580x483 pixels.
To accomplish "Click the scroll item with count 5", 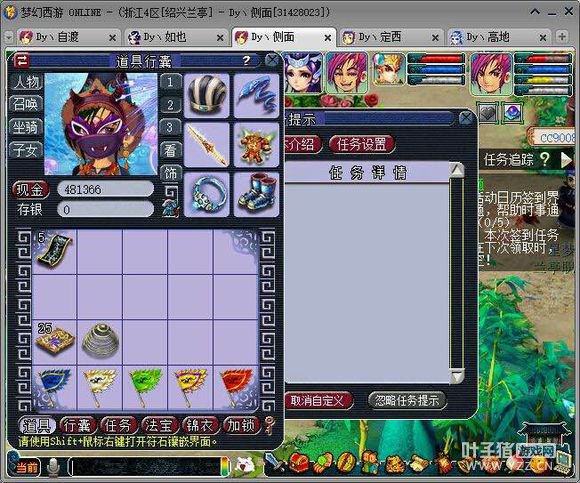I will [54, 251].
